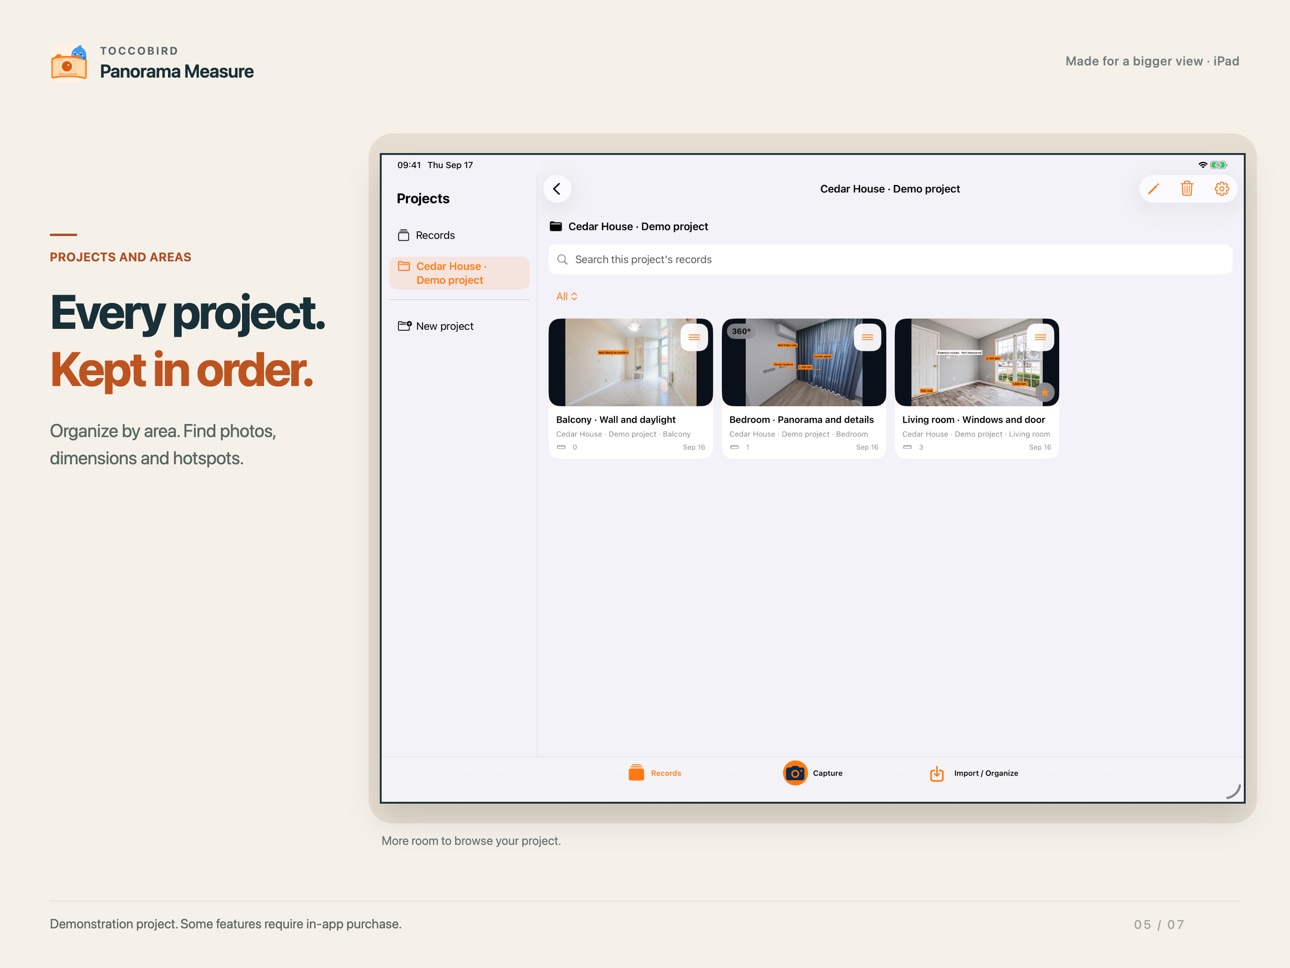Tap the magnifier icon in search bar
Screen dimensions: 1290x968
[563, 260]
